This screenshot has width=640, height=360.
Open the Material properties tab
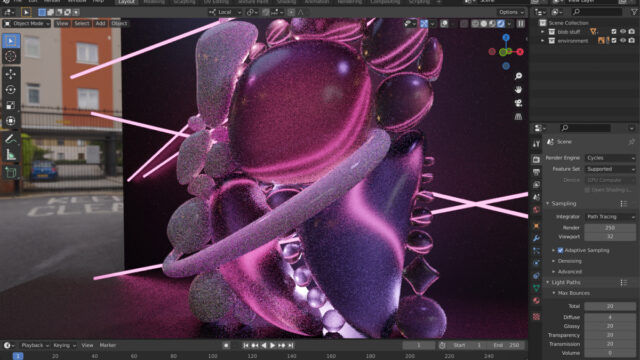pos(536,301)
